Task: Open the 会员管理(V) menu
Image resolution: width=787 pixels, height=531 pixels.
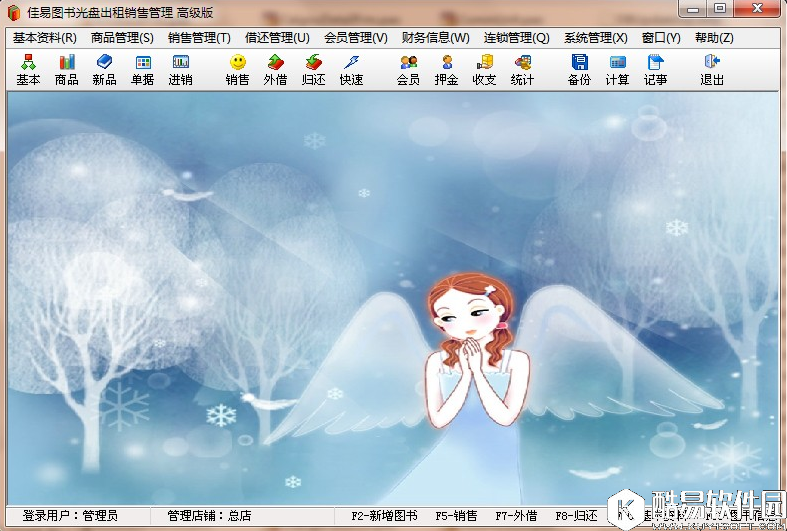Action: (355, 38)
